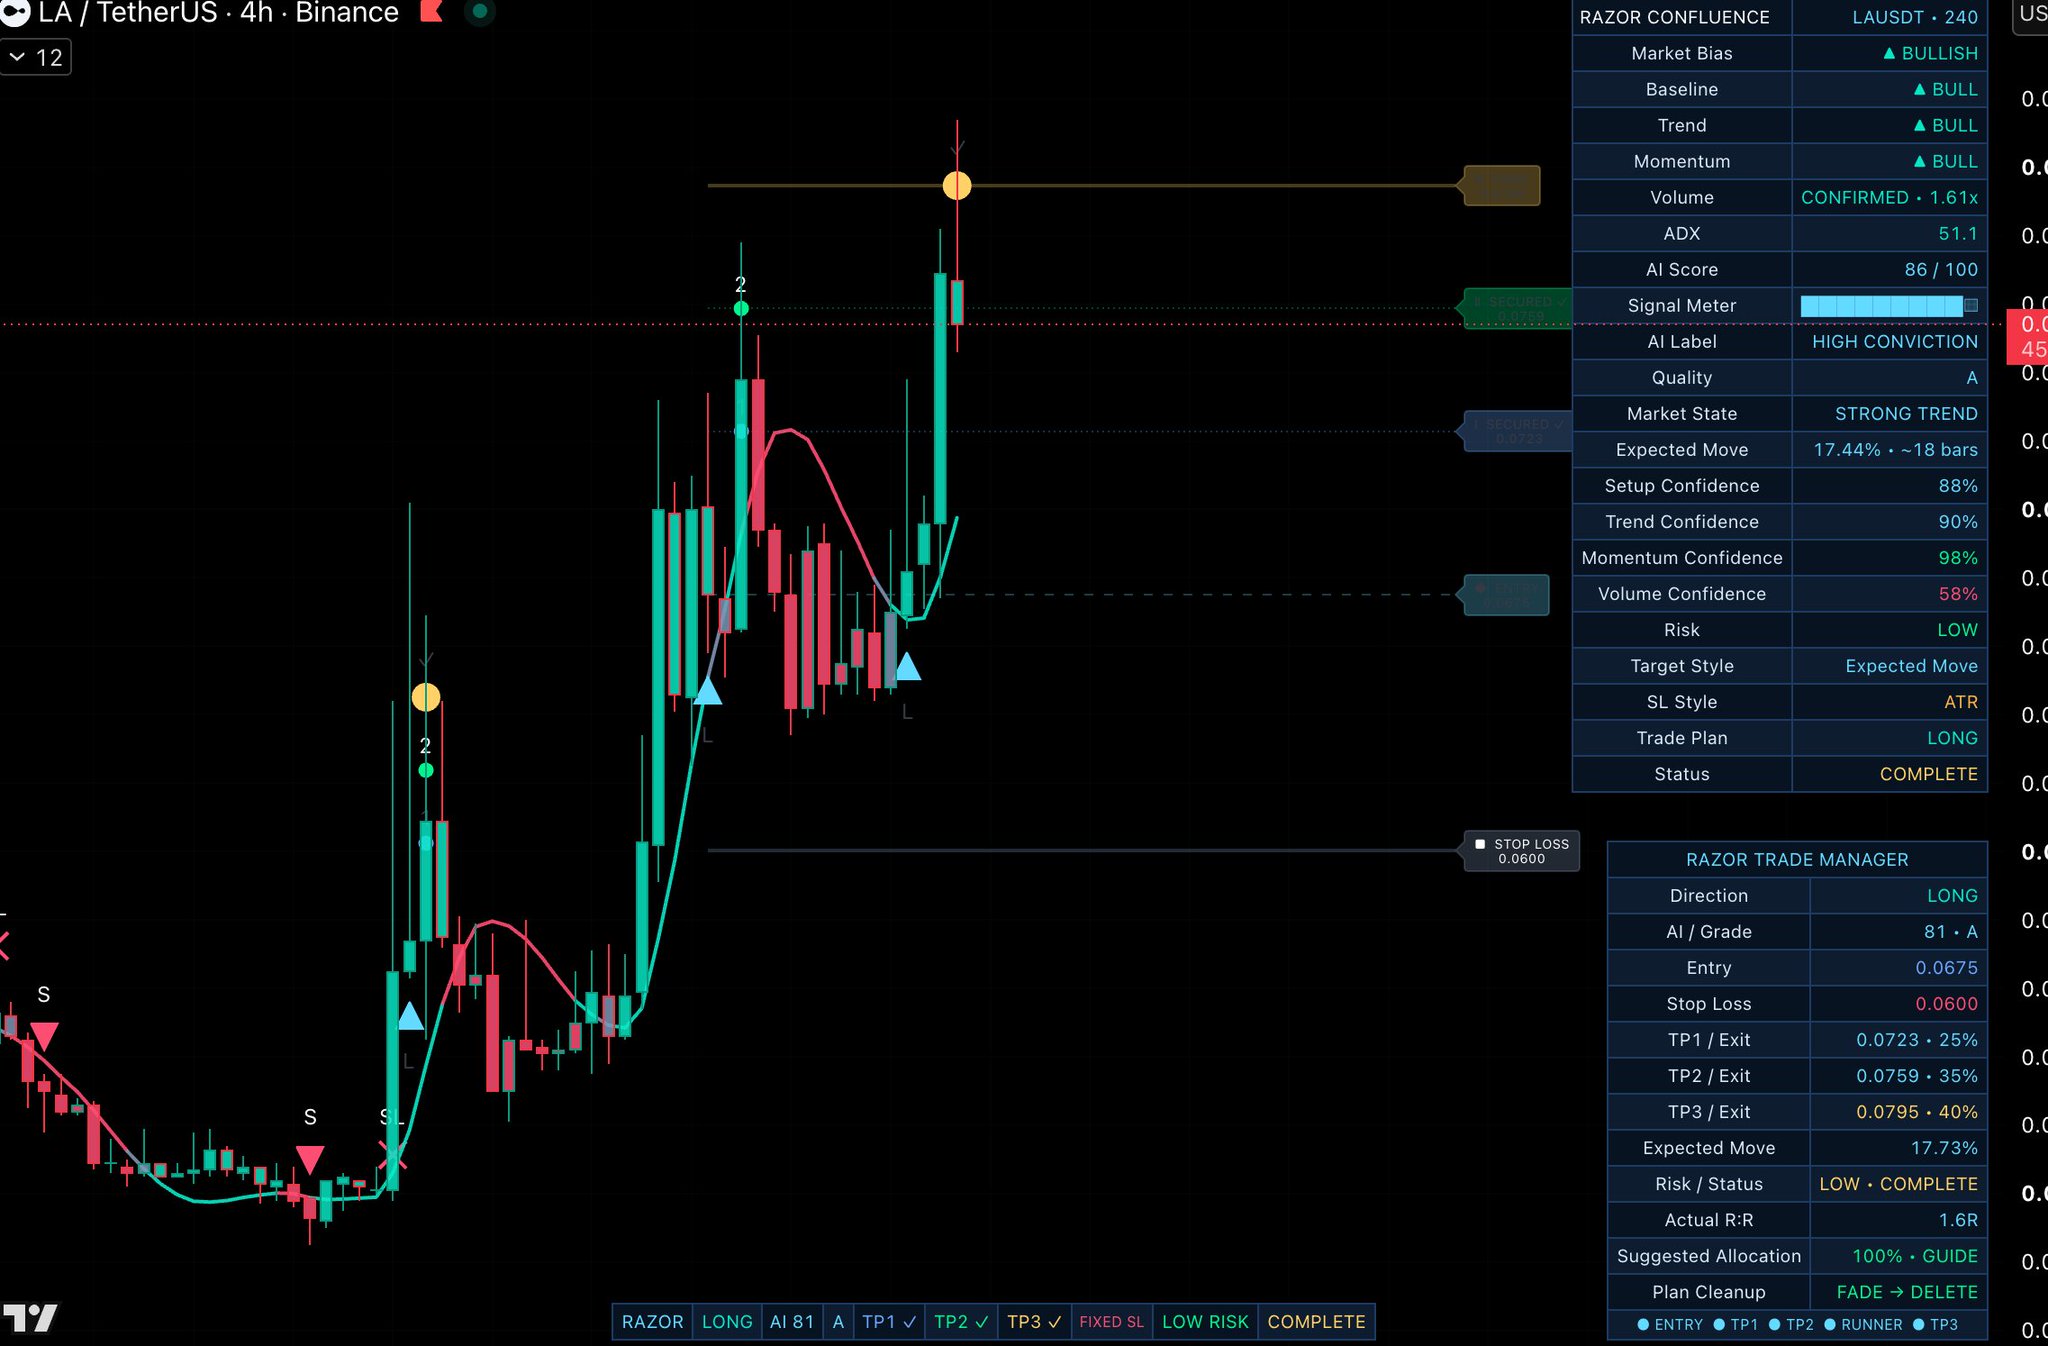
Task: Open the symbol search from LA / TetherUS title
Action: pyautogui.click(x=218, y=12)
